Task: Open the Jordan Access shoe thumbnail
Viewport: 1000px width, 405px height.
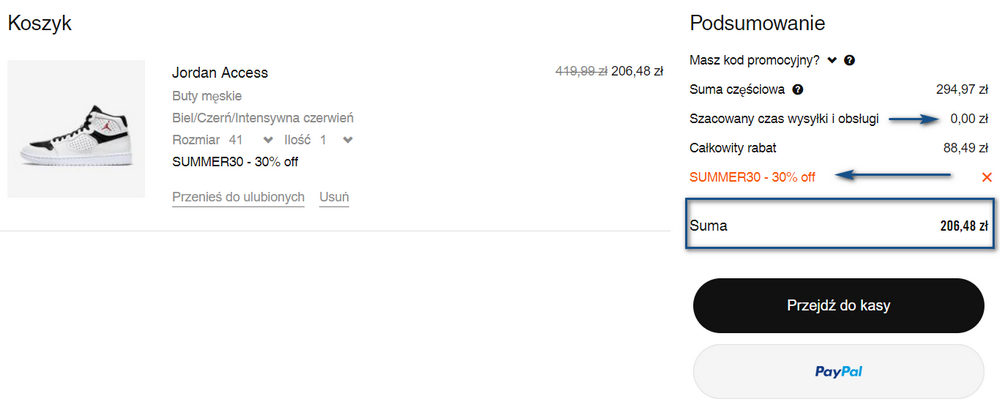Action: pyautogui.click(x=76, y=129)
